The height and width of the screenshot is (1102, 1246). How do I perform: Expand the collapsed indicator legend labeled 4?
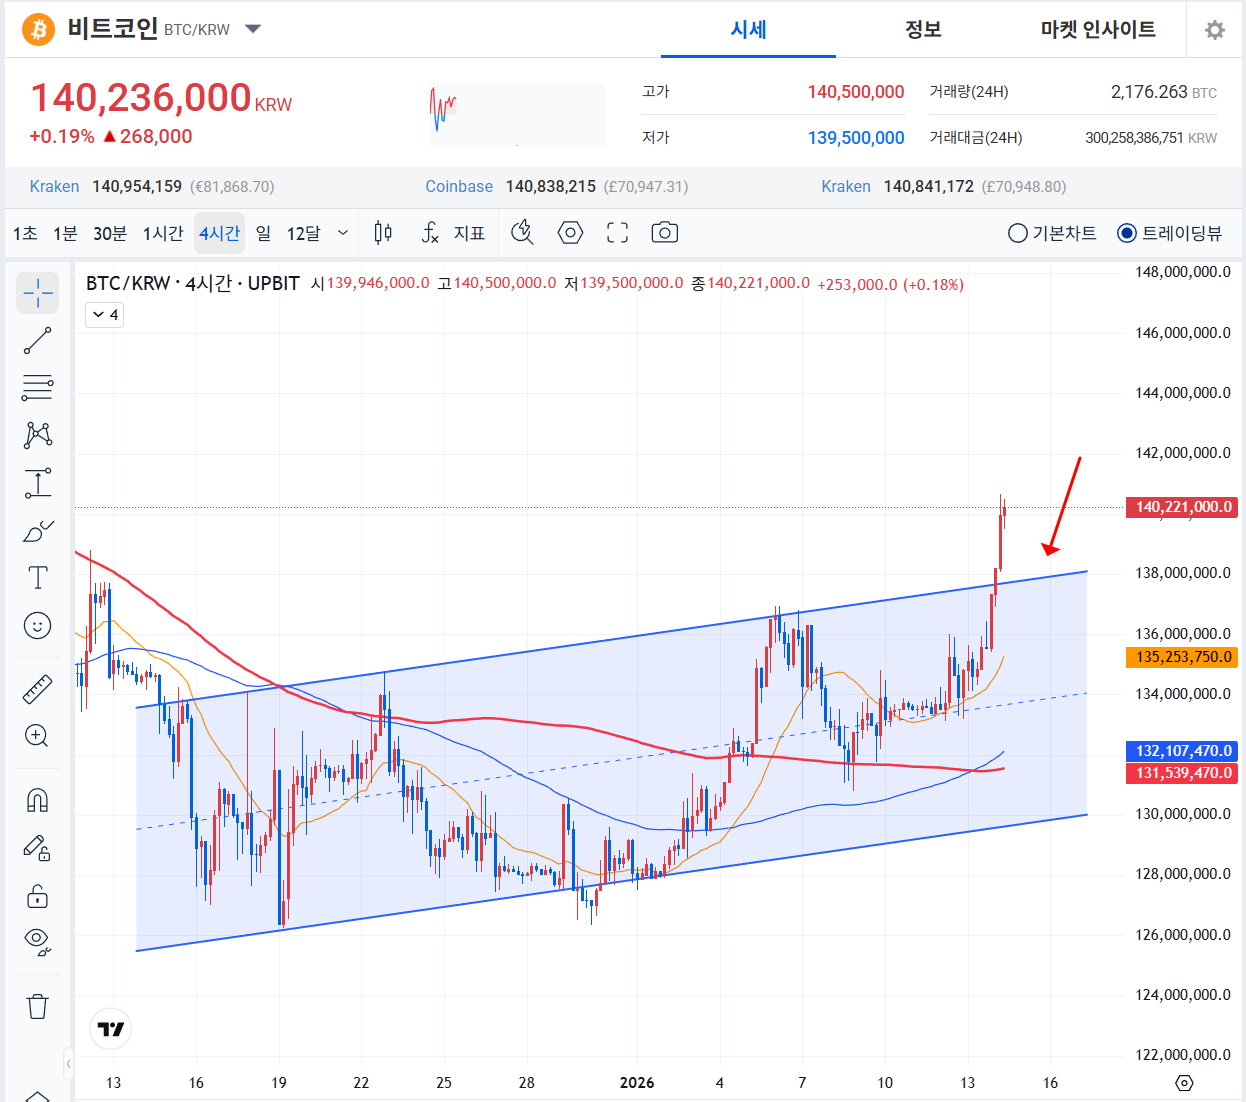pos(105,315)
